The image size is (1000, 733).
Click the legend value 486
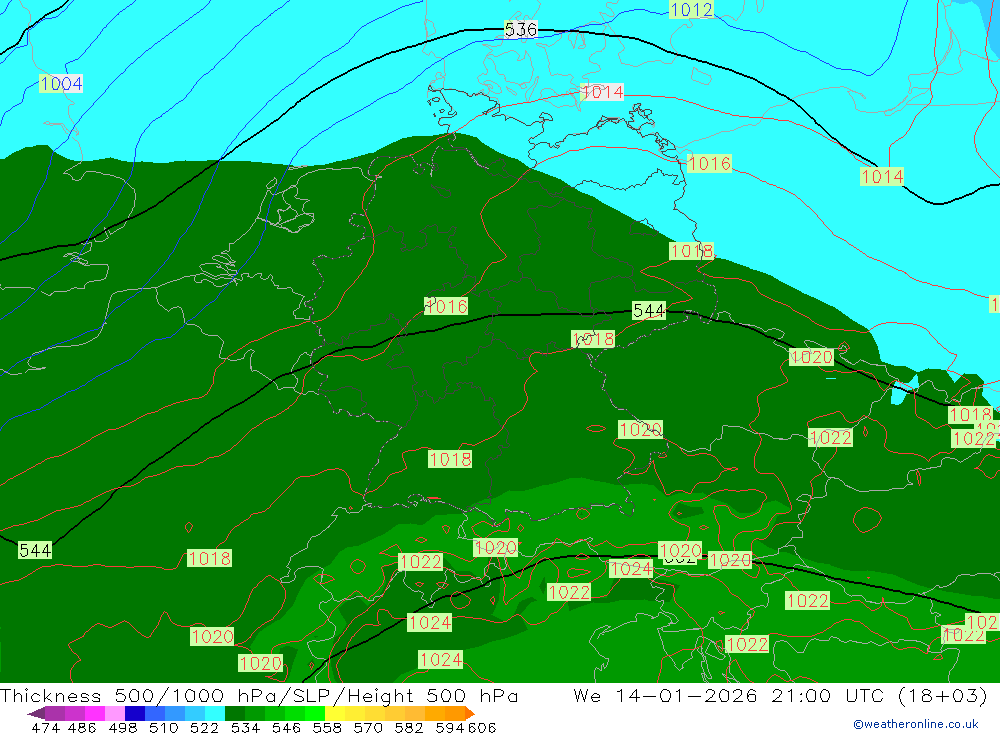tap(82, 728)
